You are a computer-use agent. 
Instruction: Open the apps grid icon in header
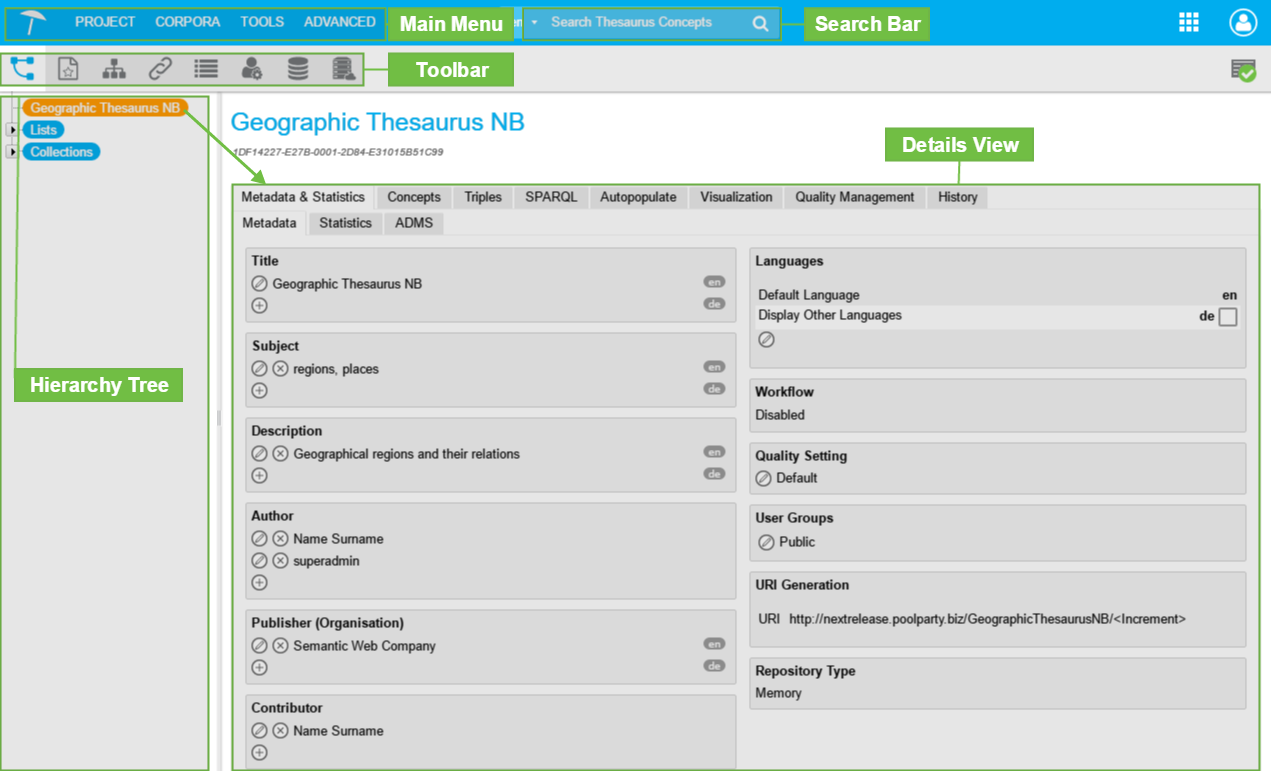point(1189,23)
